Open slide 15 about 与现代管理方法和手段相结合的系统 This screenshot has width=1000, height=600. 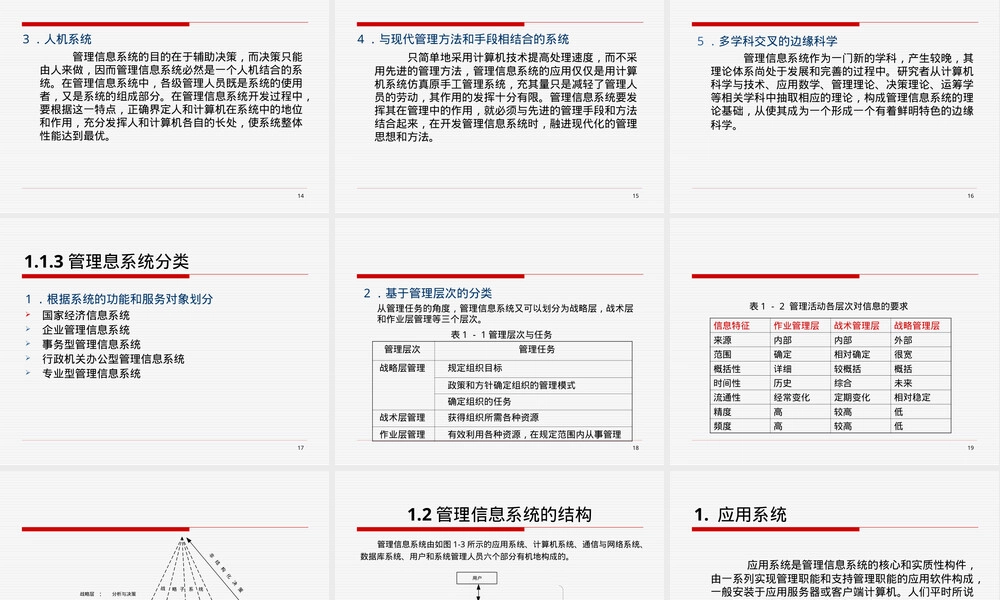(x=499, y=106)
